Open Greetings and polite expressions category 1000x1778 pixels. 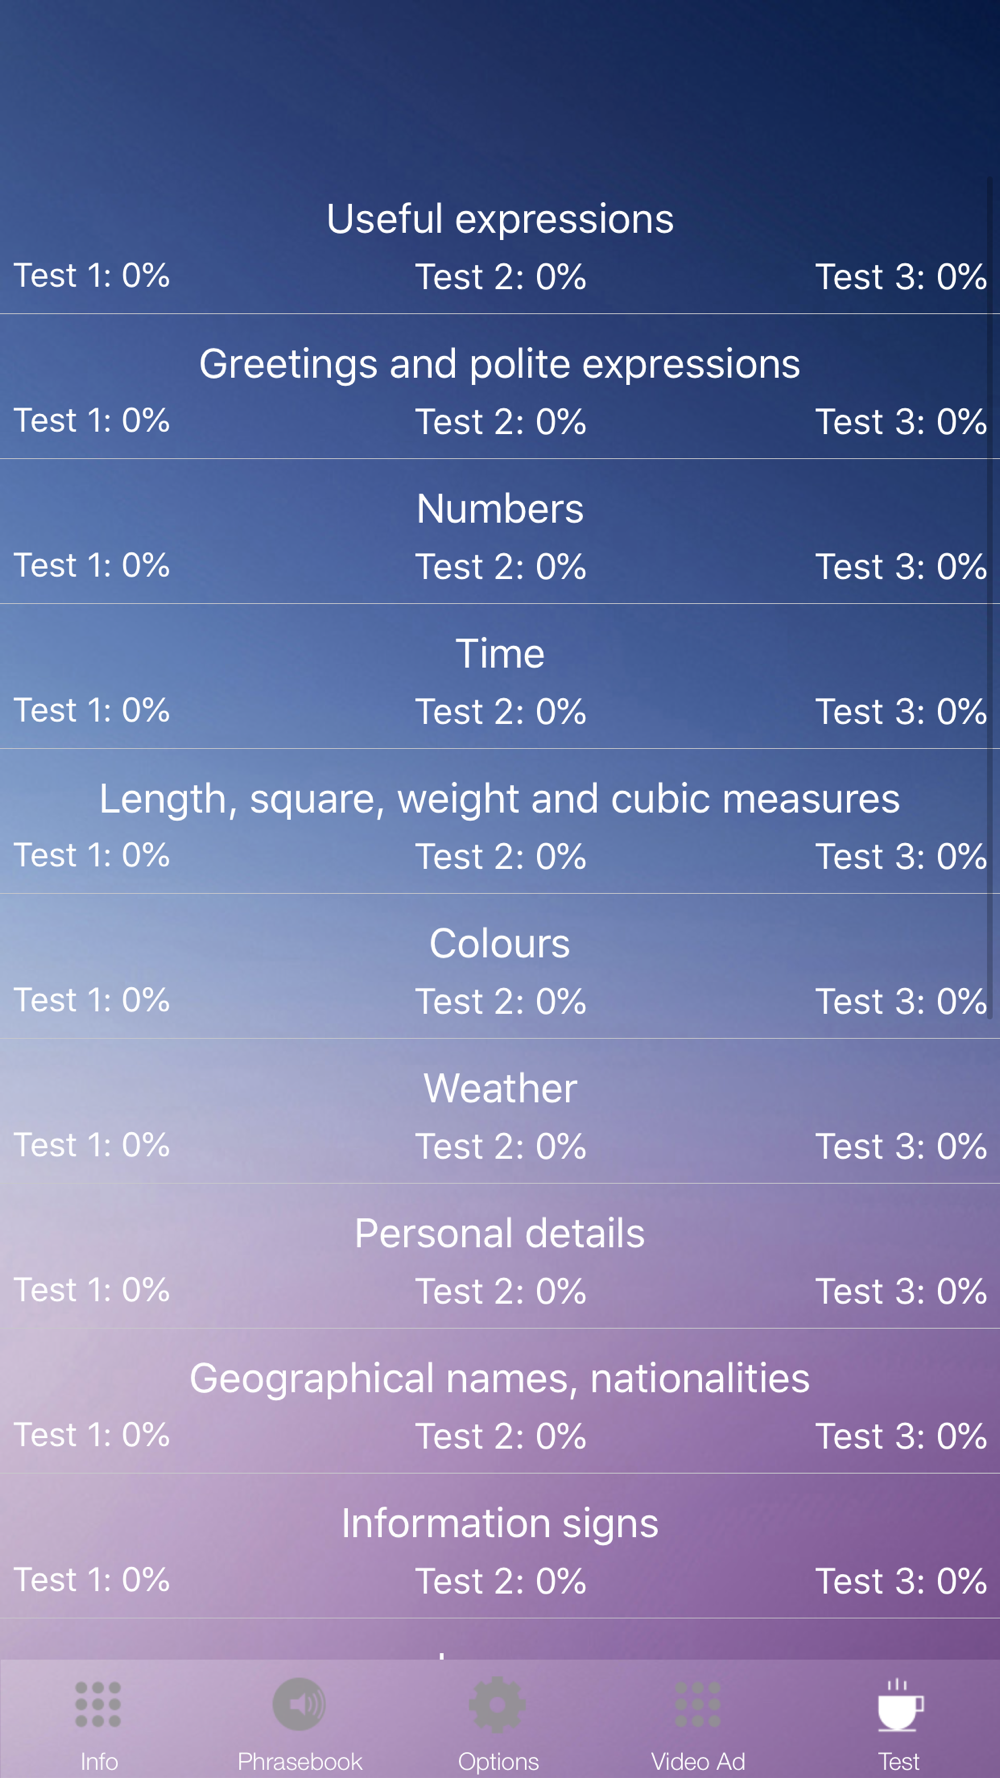(x=500, y=364)
